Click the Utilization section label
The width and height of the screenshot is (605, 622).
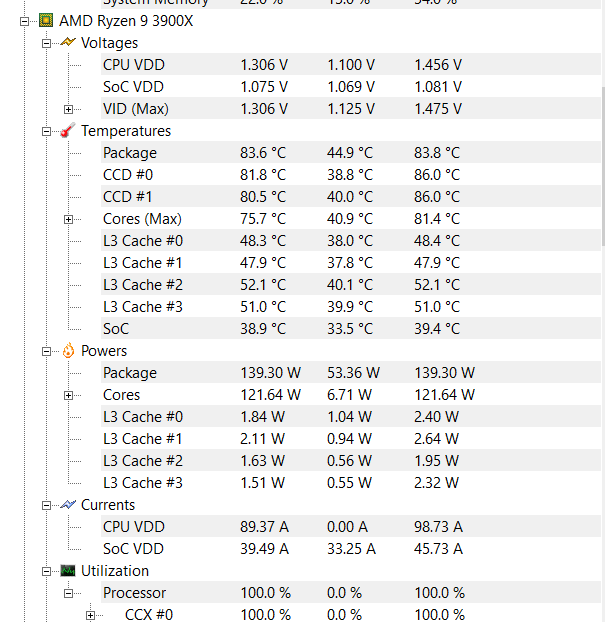pos(115,571)
